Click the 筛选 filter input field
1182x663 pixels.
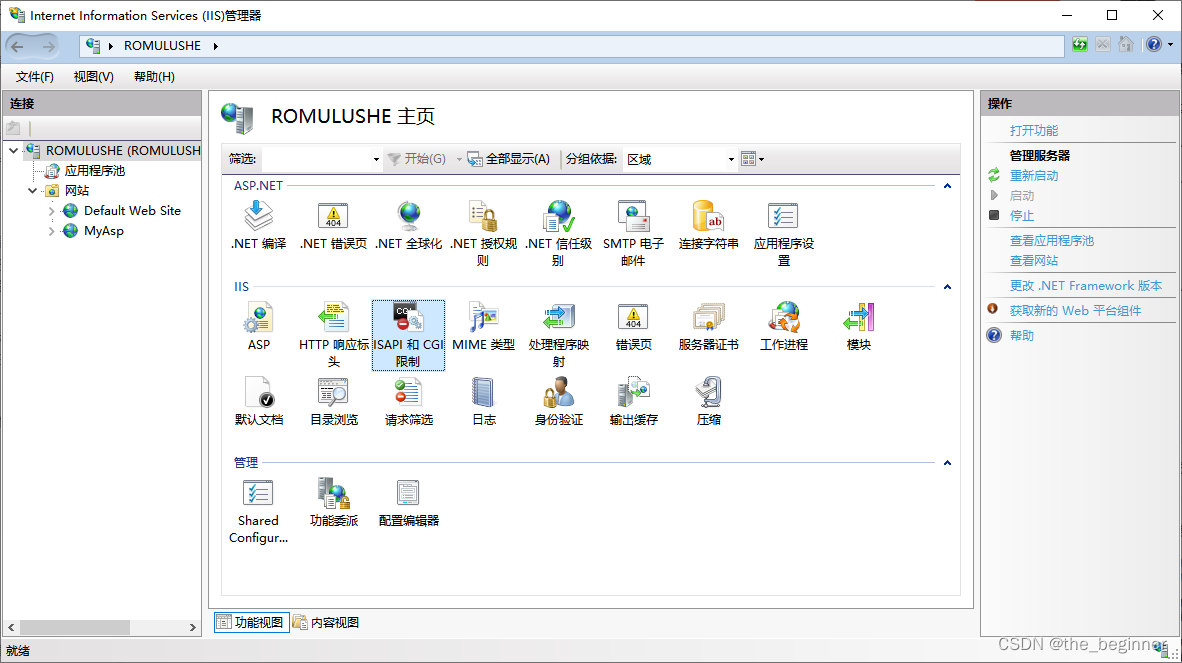coord(315,159)
